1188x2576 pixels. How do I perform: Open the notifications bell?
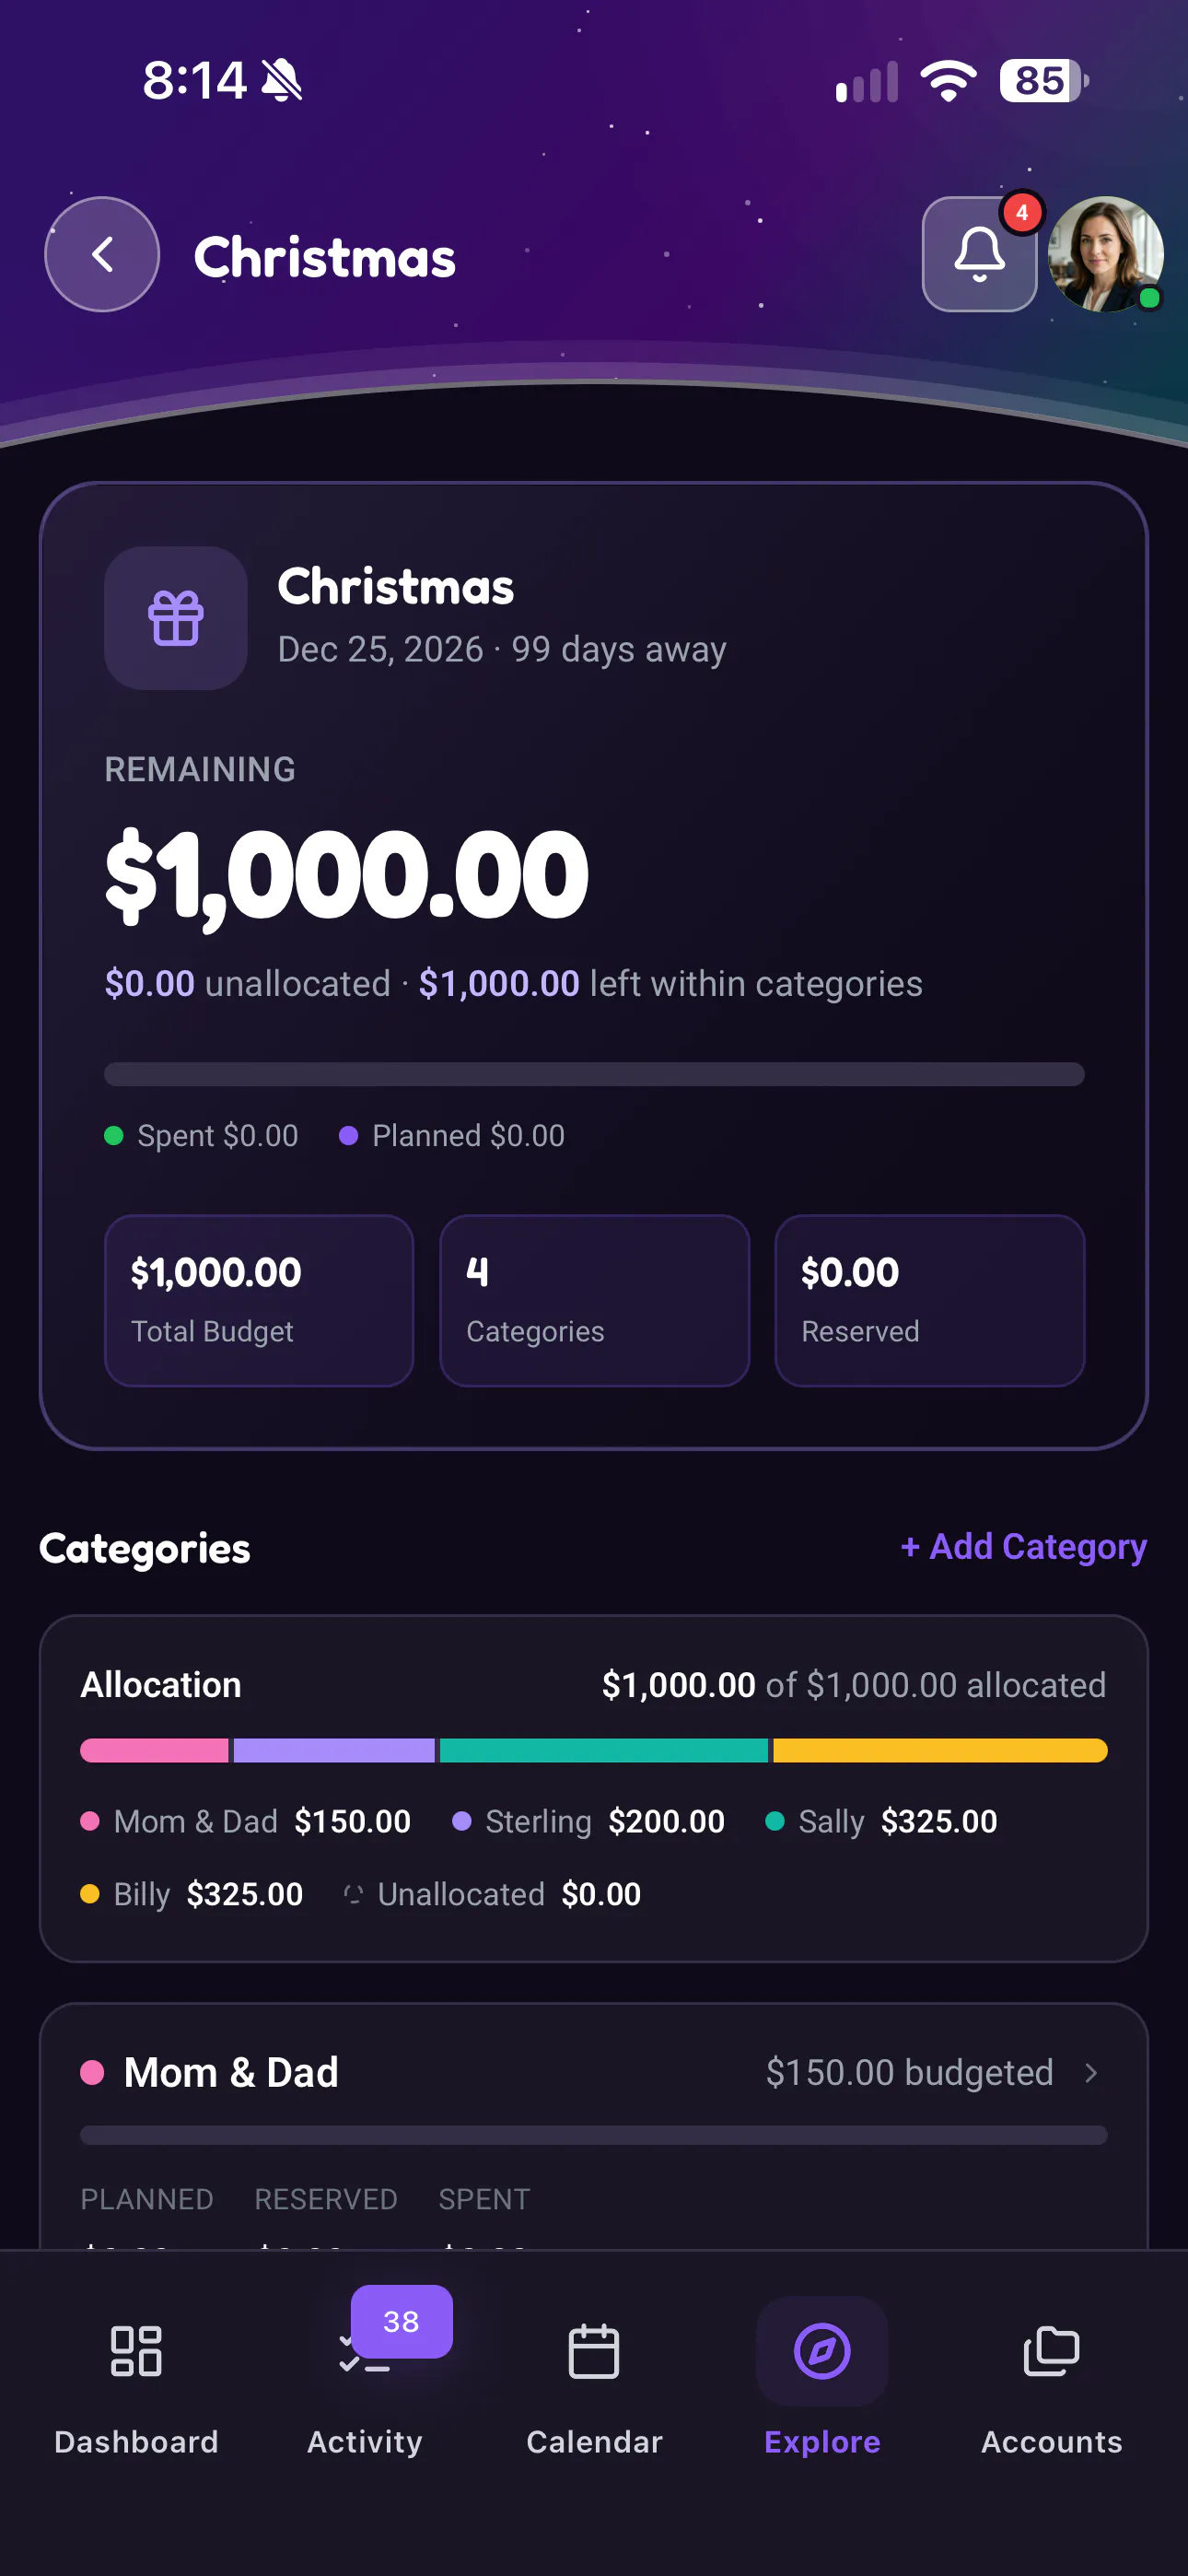coord(979,254)
